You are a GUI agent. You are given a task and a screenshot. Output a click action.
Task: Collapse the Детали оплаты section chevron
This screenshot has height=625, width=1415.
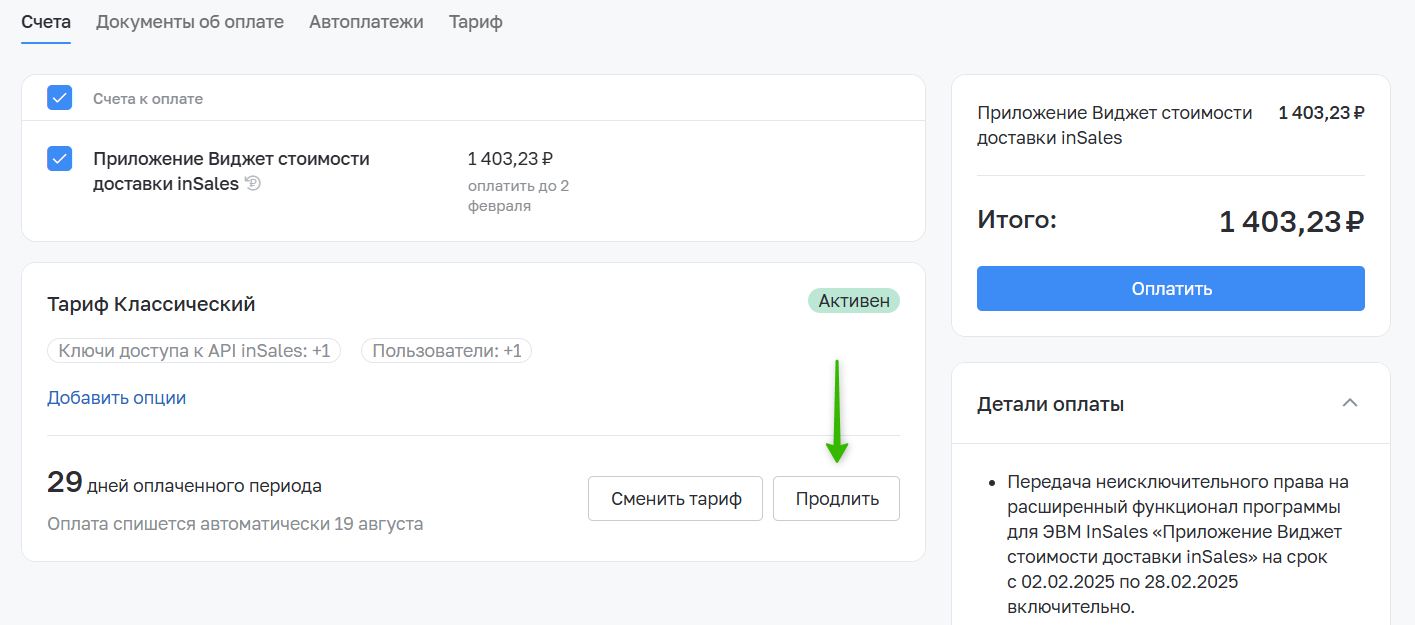[x=1350, y=403]
